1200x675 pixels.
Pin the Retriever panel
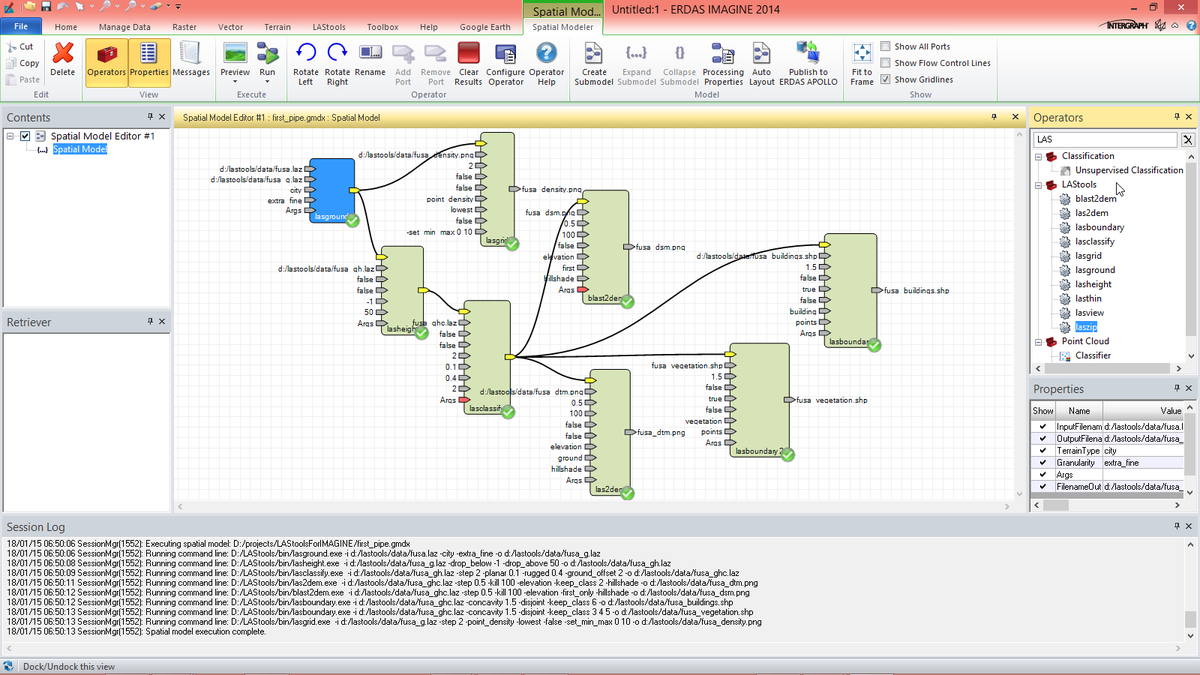tap(149, 322)
